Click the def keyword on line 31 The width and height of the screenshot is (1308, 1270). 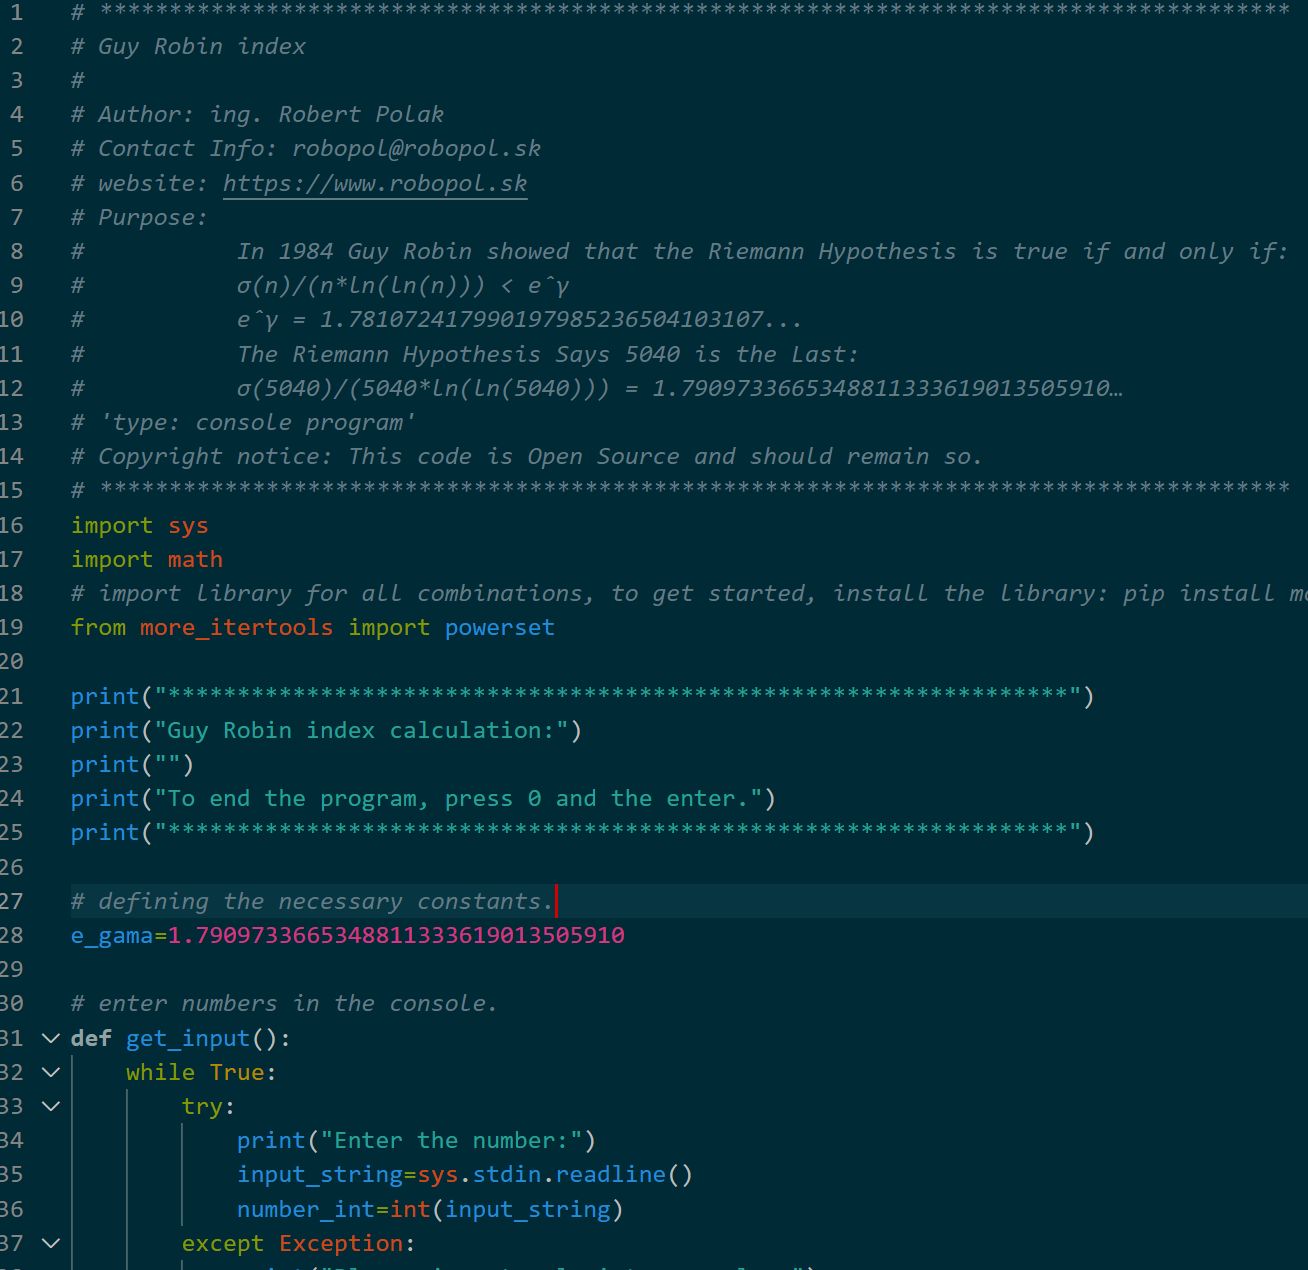(x=89, y=1038)
